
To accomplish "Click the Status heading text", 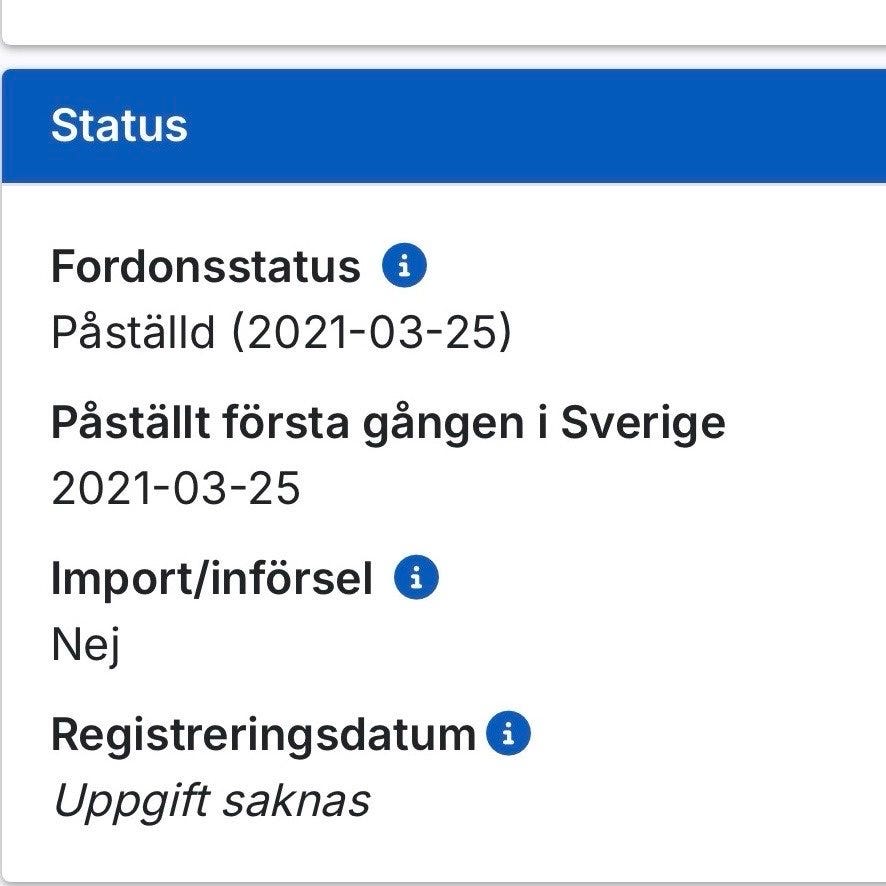I will coord(119,125).
